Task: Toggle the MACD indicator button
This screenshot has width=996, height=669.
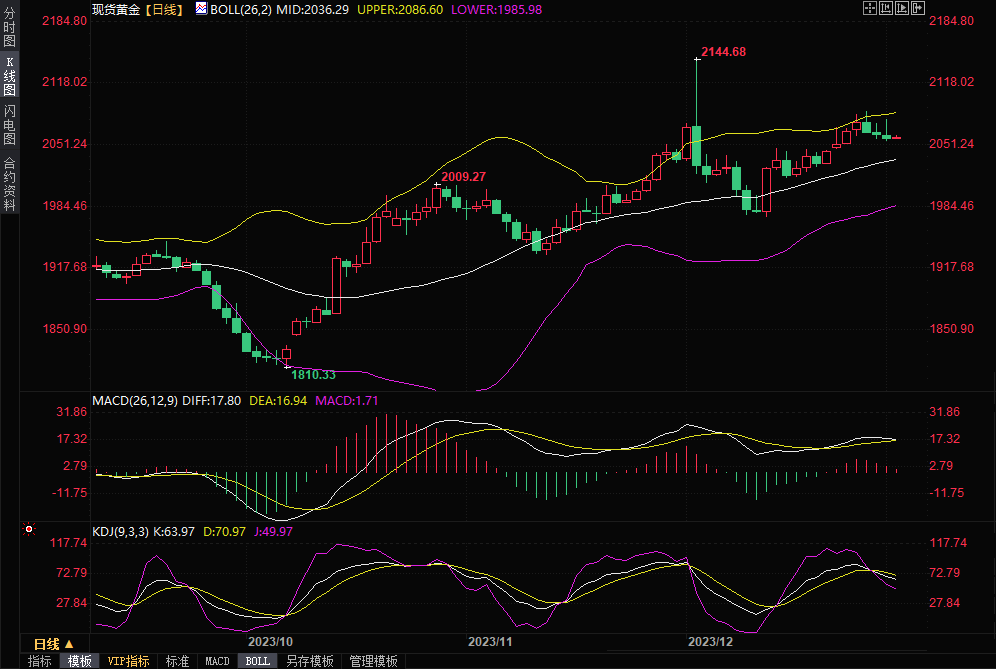Action: tap(217, 661)
